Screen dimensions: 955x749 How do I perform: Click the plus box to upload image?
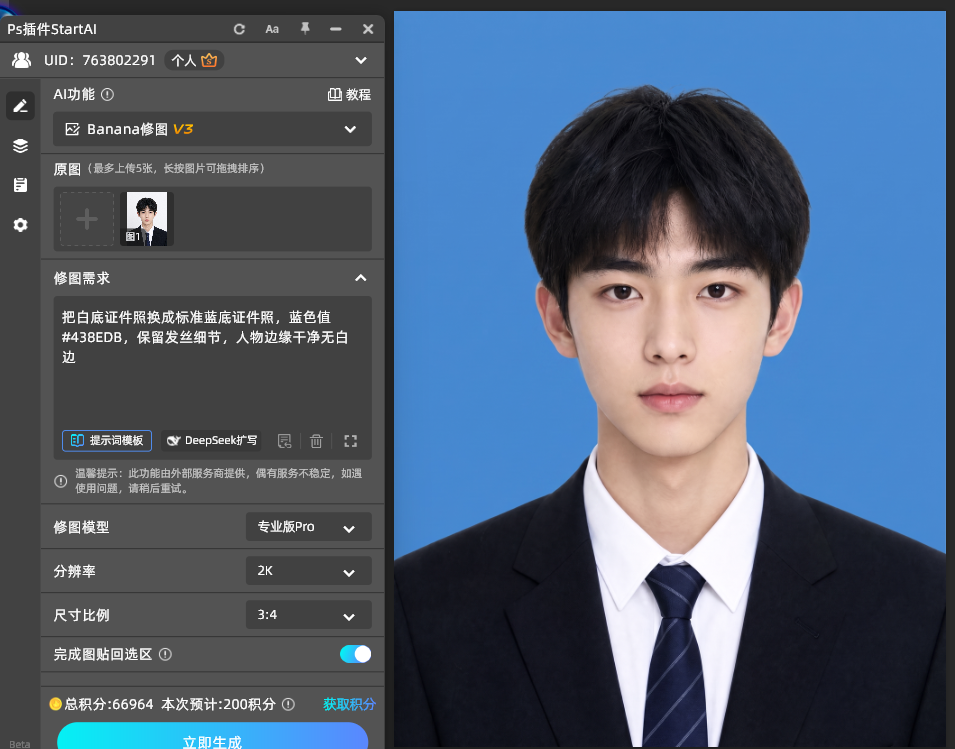pos(86,219)
